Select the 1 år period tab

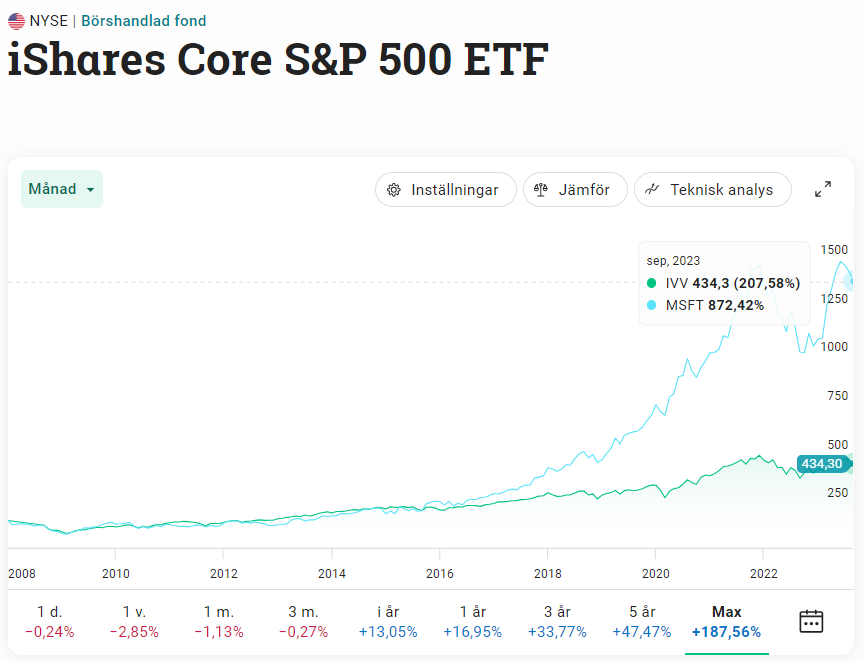click(x=473, y=621)
